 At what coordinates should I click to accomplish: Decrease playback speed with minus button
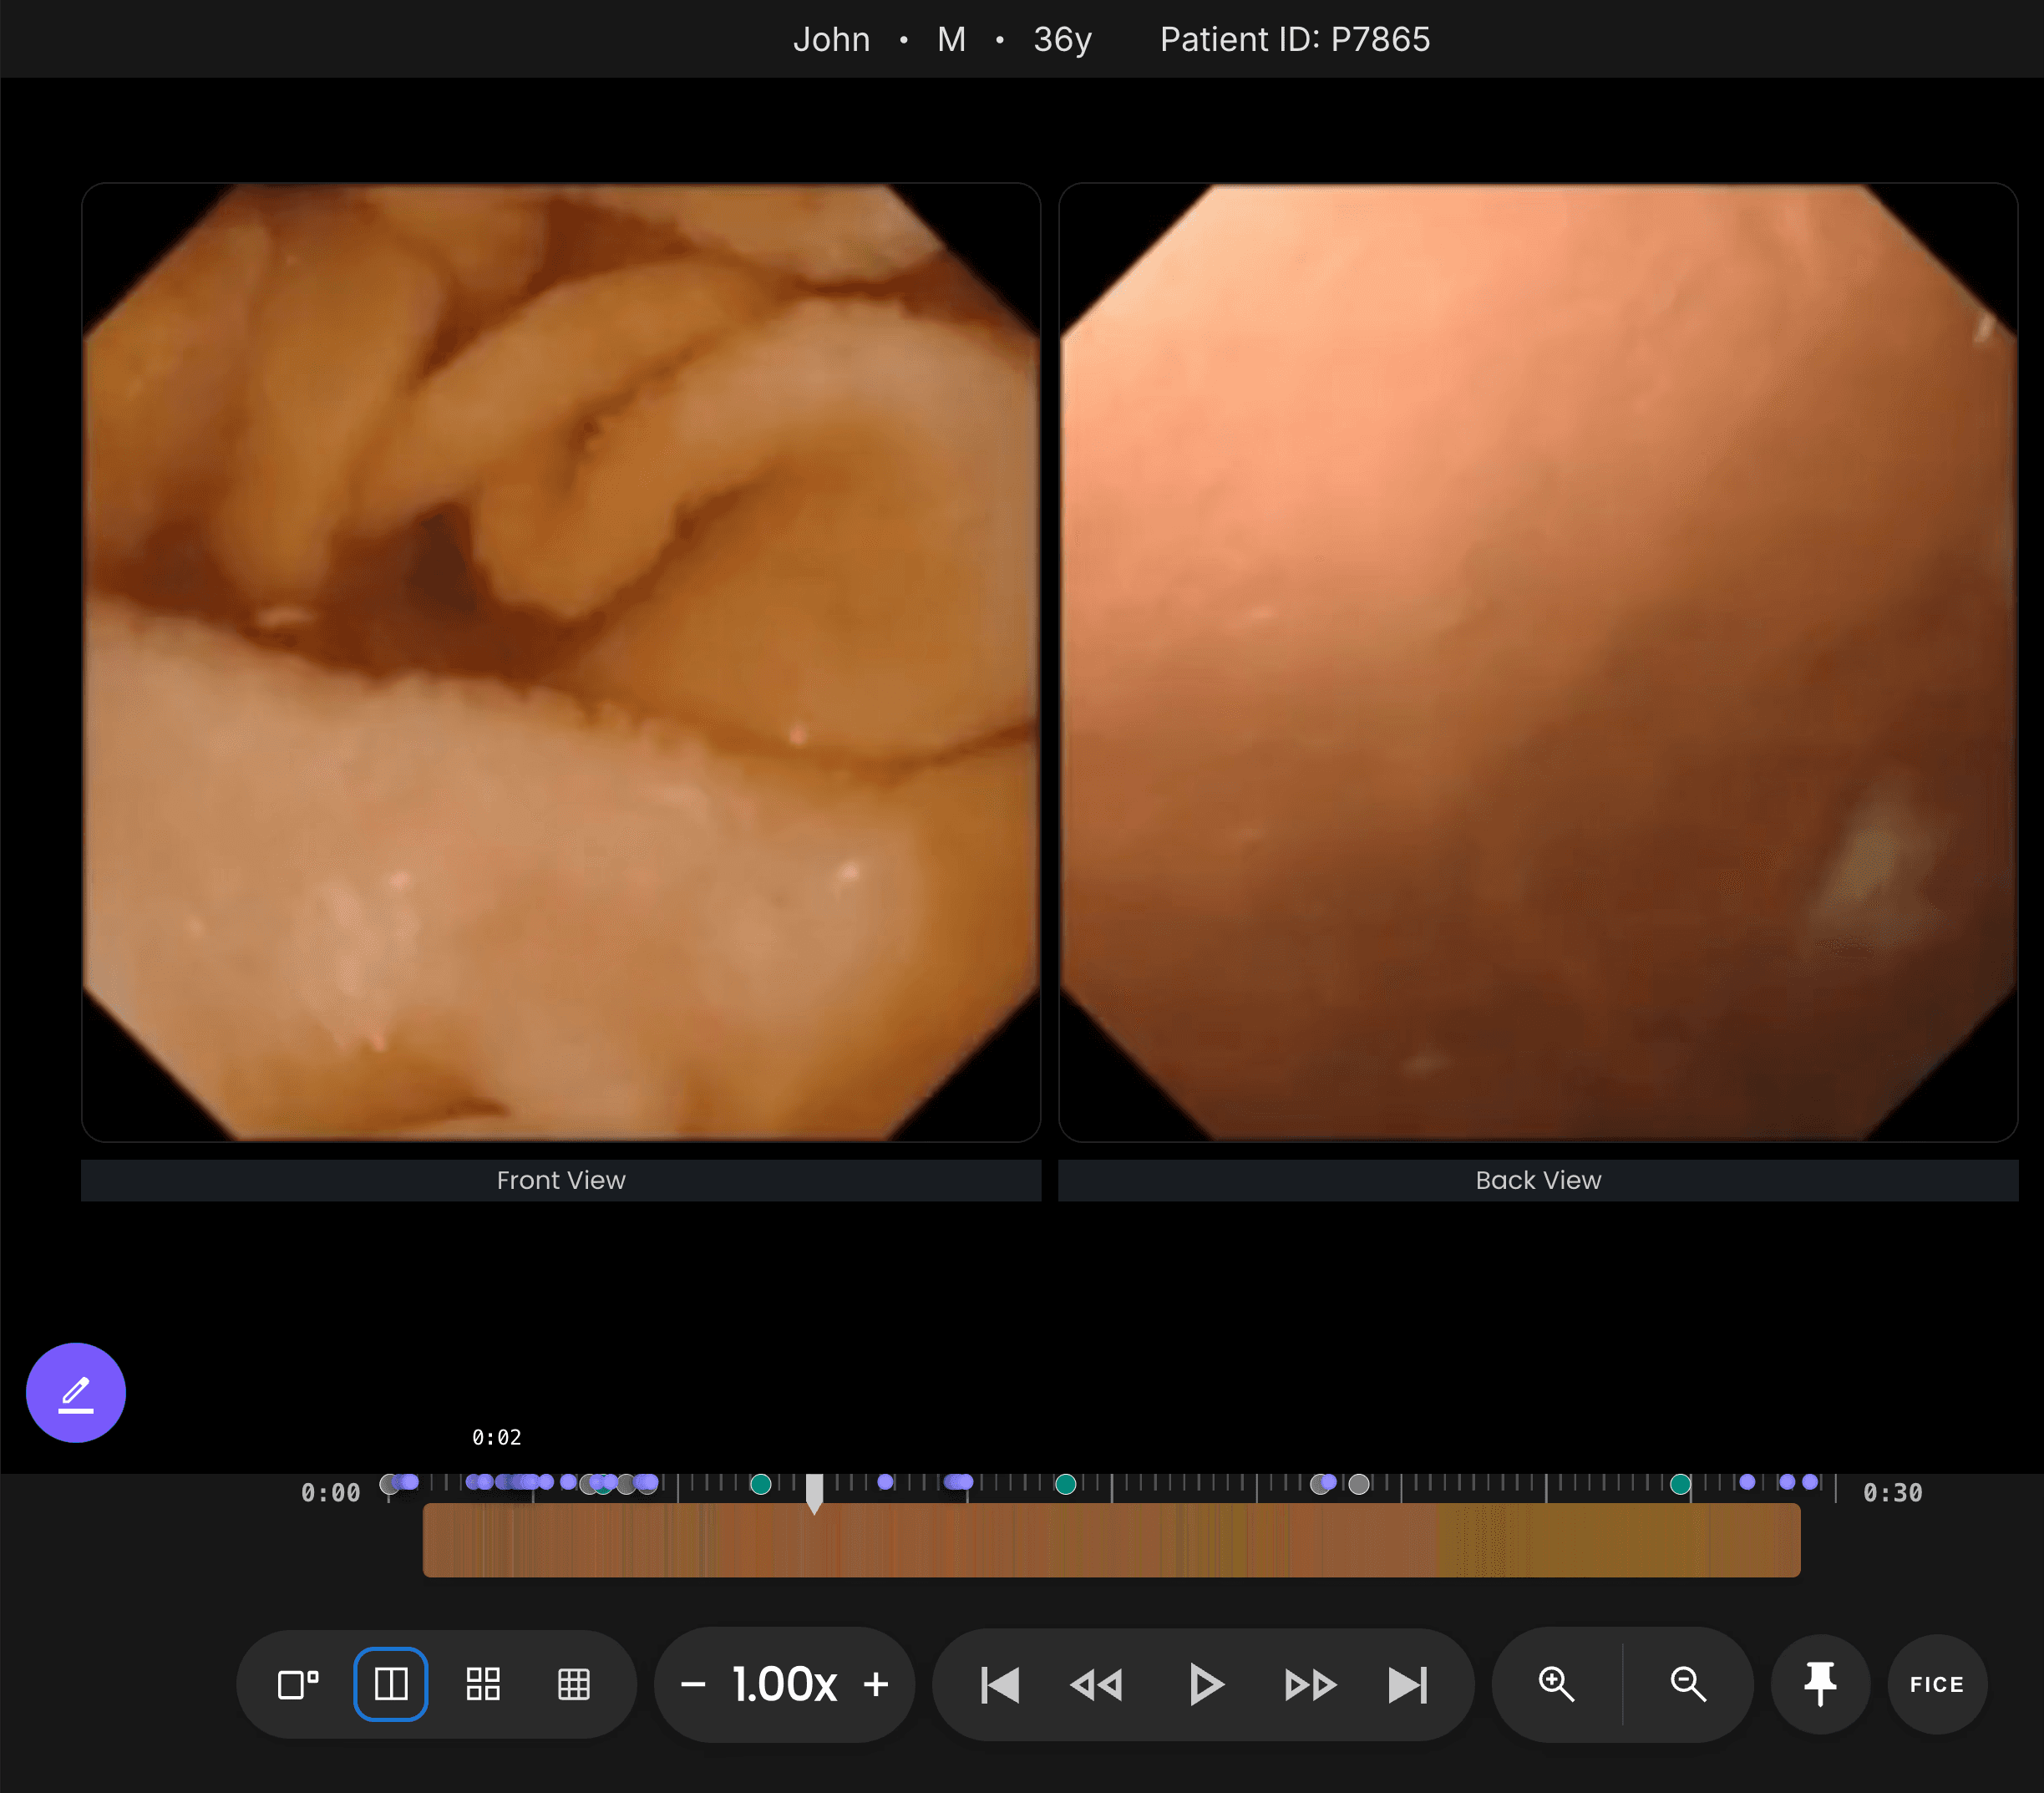pyautogui.click(x=693, y=1684)
